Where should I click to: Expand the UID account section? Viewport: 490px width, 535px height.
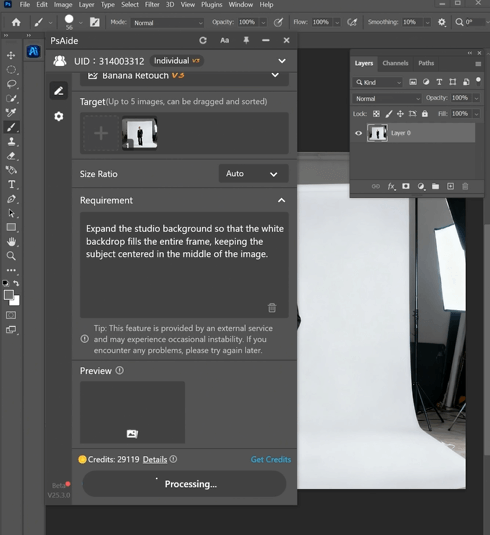click(x=282, y=61)
